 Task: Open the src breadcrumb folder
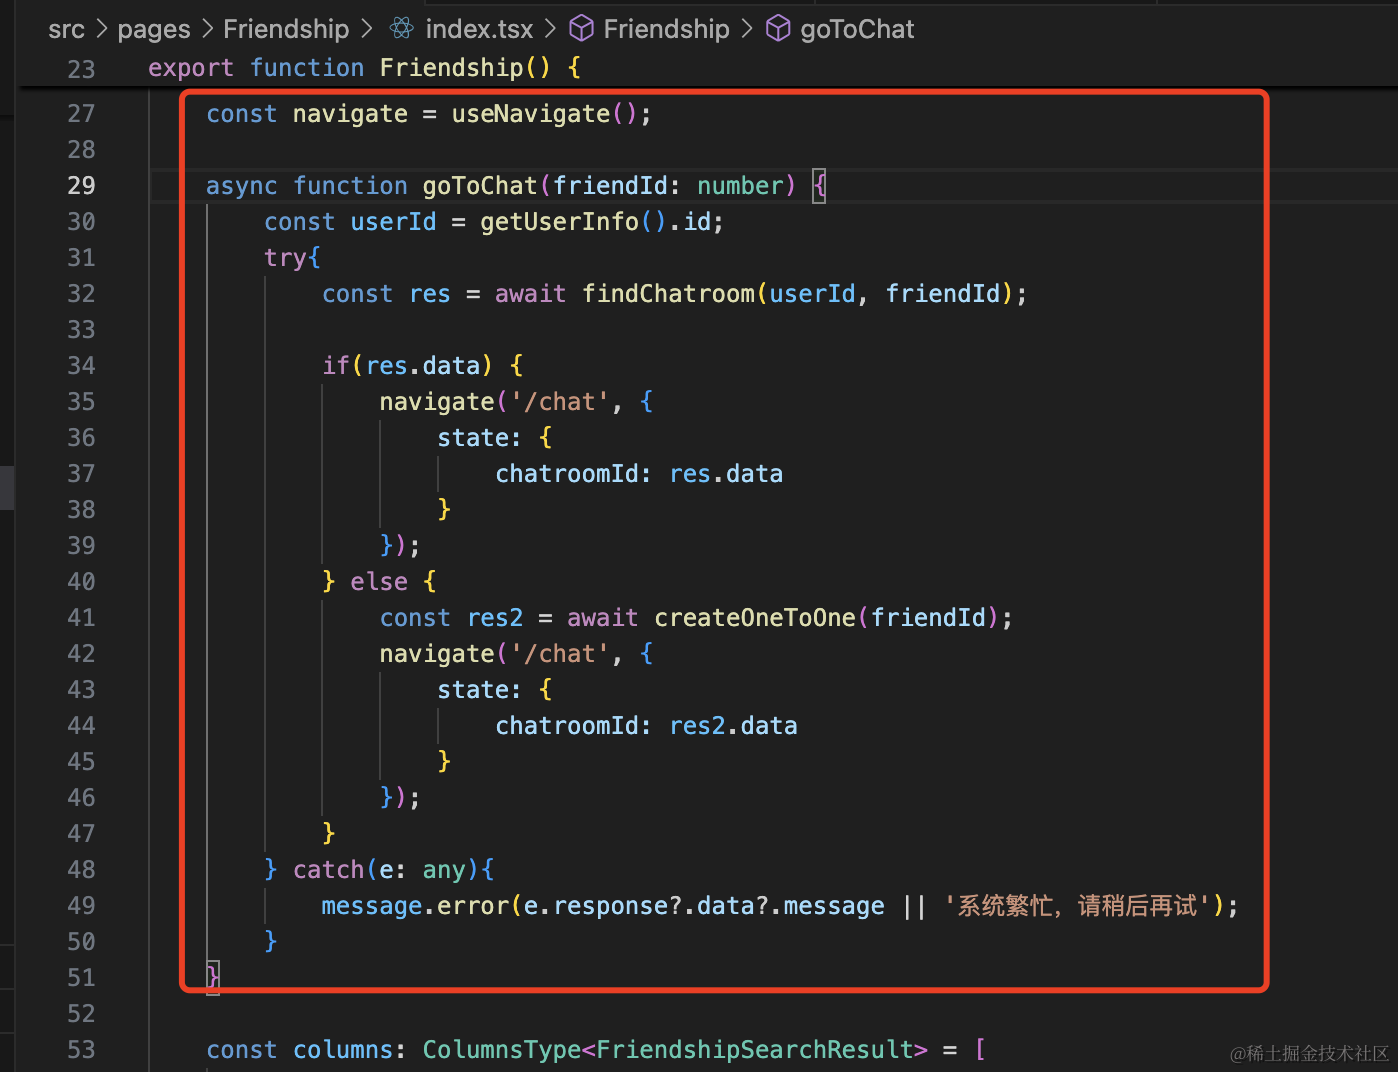[66, 29]
